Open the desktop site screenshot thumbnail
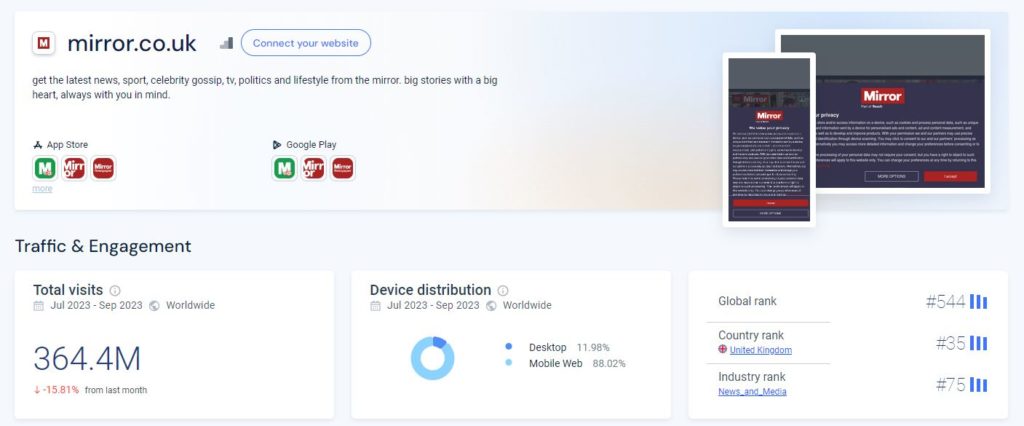Image resolution: width=1024 pixels, height=426 pixels. pos(901,111)
